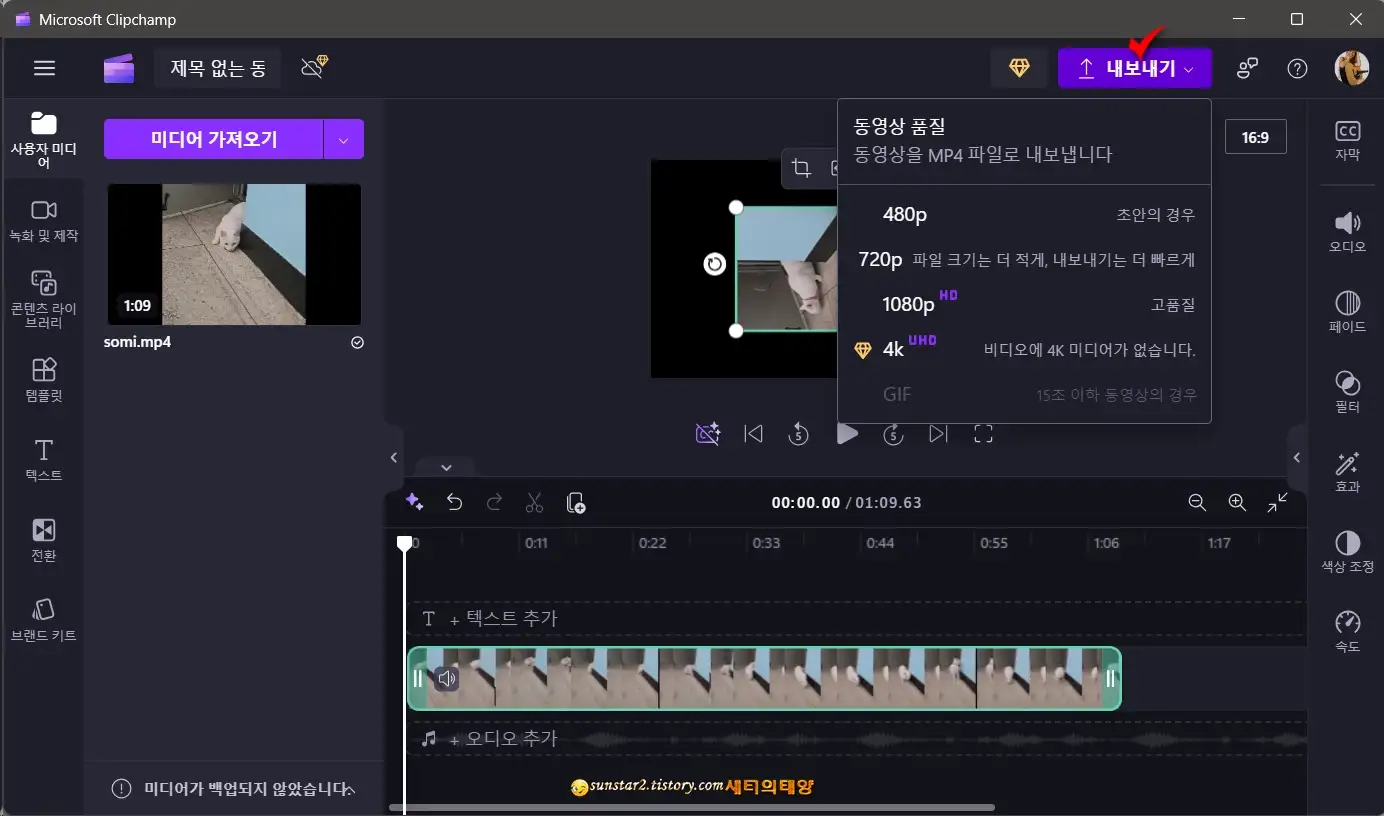Open the 필터 panel on the right

tap(1348, 388)
